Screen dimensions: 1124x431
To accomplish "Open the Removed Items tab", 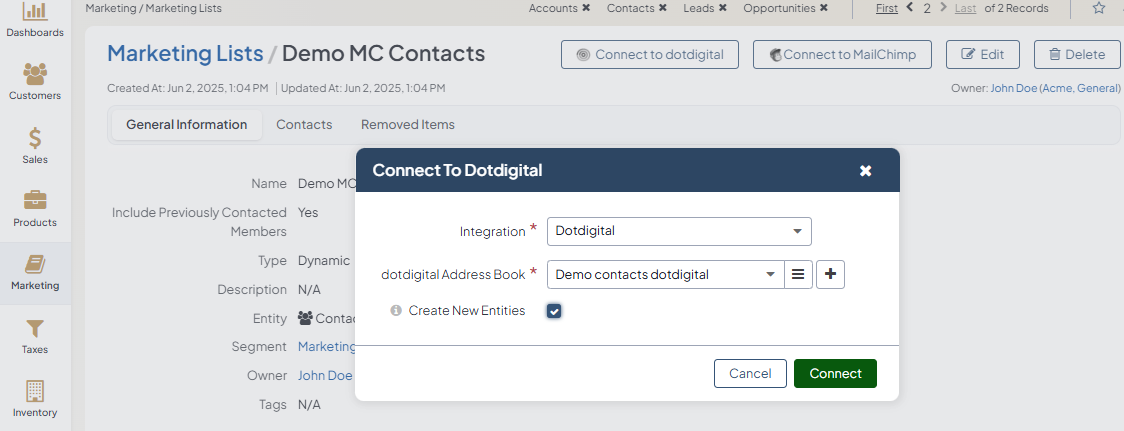I will tap(408, 125).
